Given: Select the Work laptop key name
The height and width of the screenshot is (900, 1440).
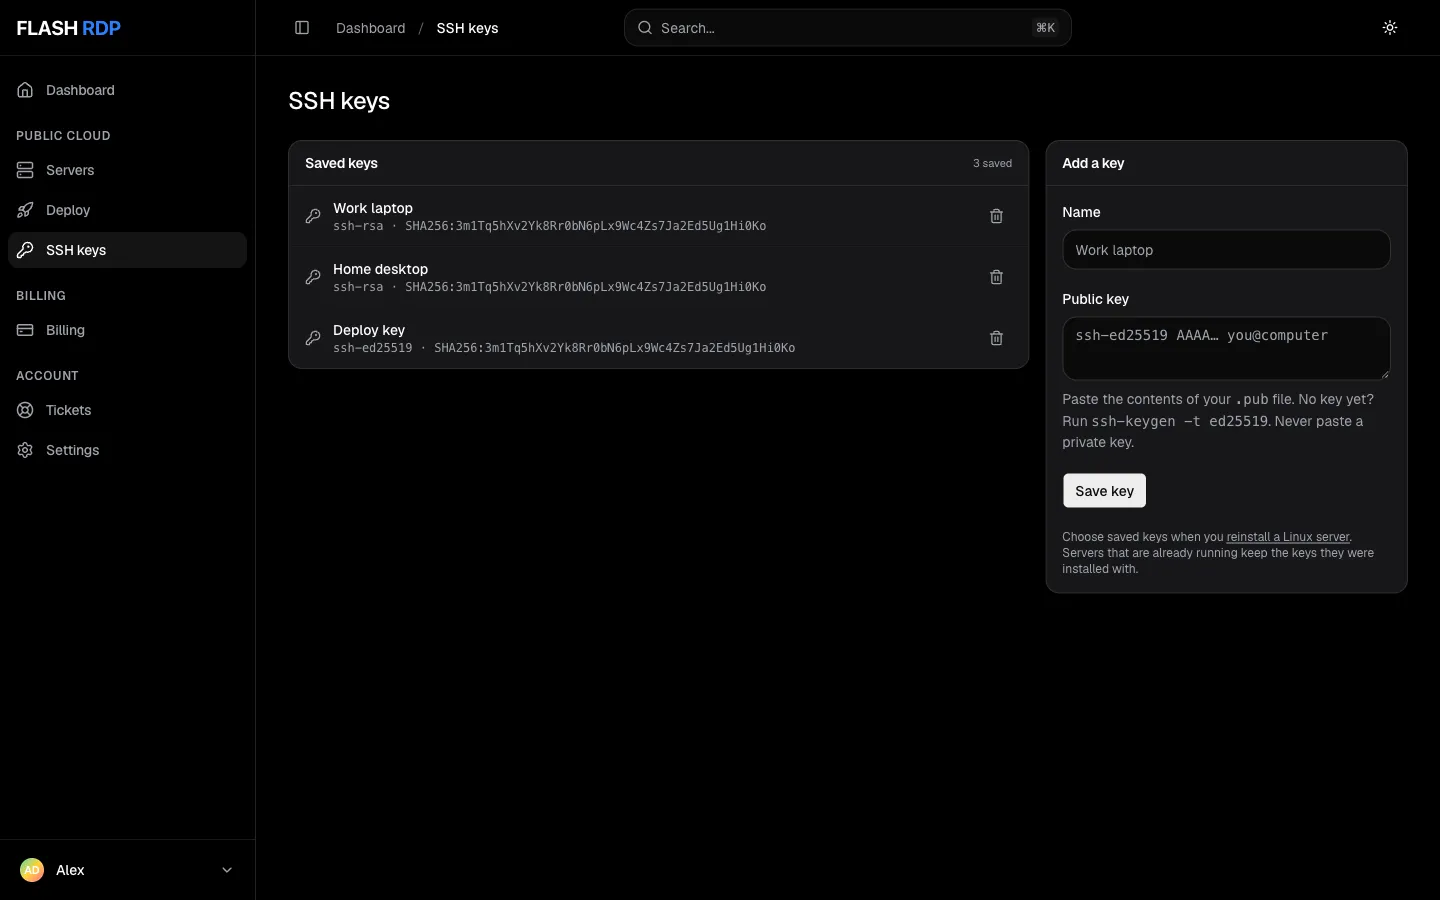Looking at the screenshot, I should [373, 208].
